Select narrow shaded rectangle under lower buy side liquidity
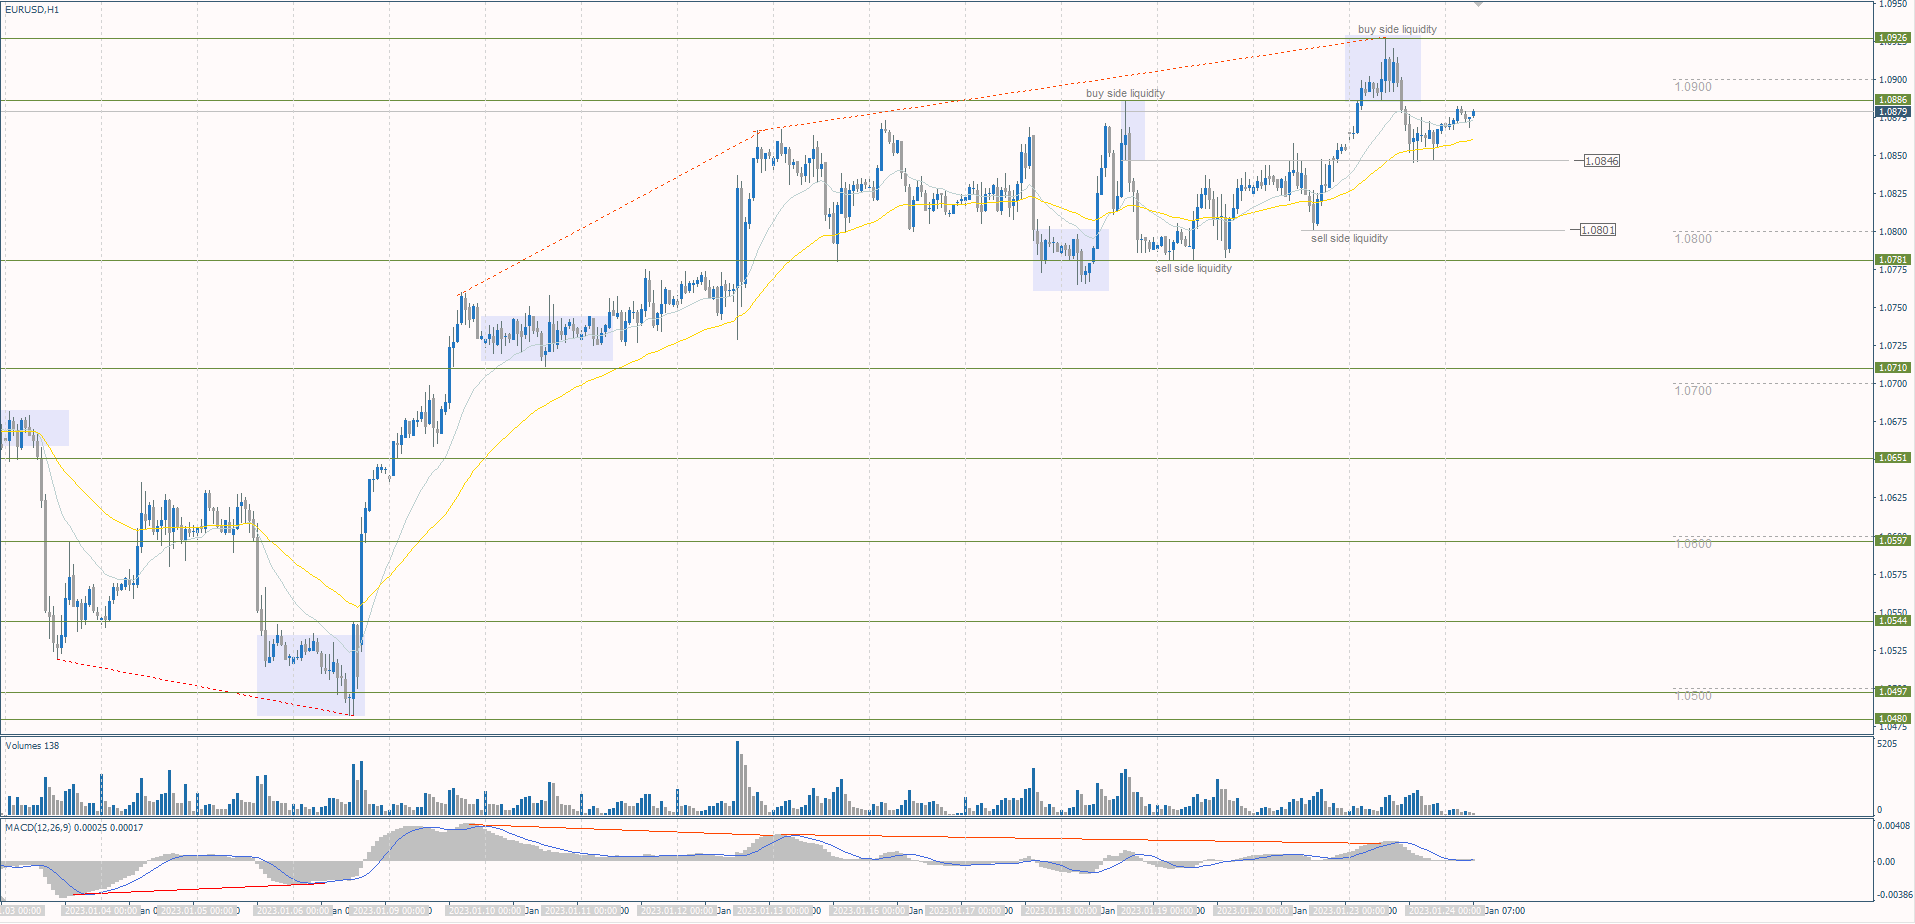Viewport: 1915px width, 924px height. (x=1132, y=131)
